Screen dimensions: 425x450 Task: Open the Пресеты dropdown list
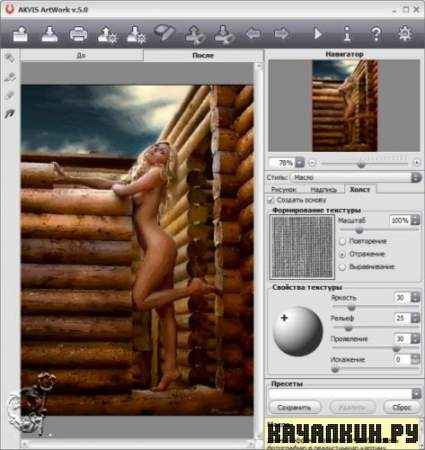(x=416, y=394)
